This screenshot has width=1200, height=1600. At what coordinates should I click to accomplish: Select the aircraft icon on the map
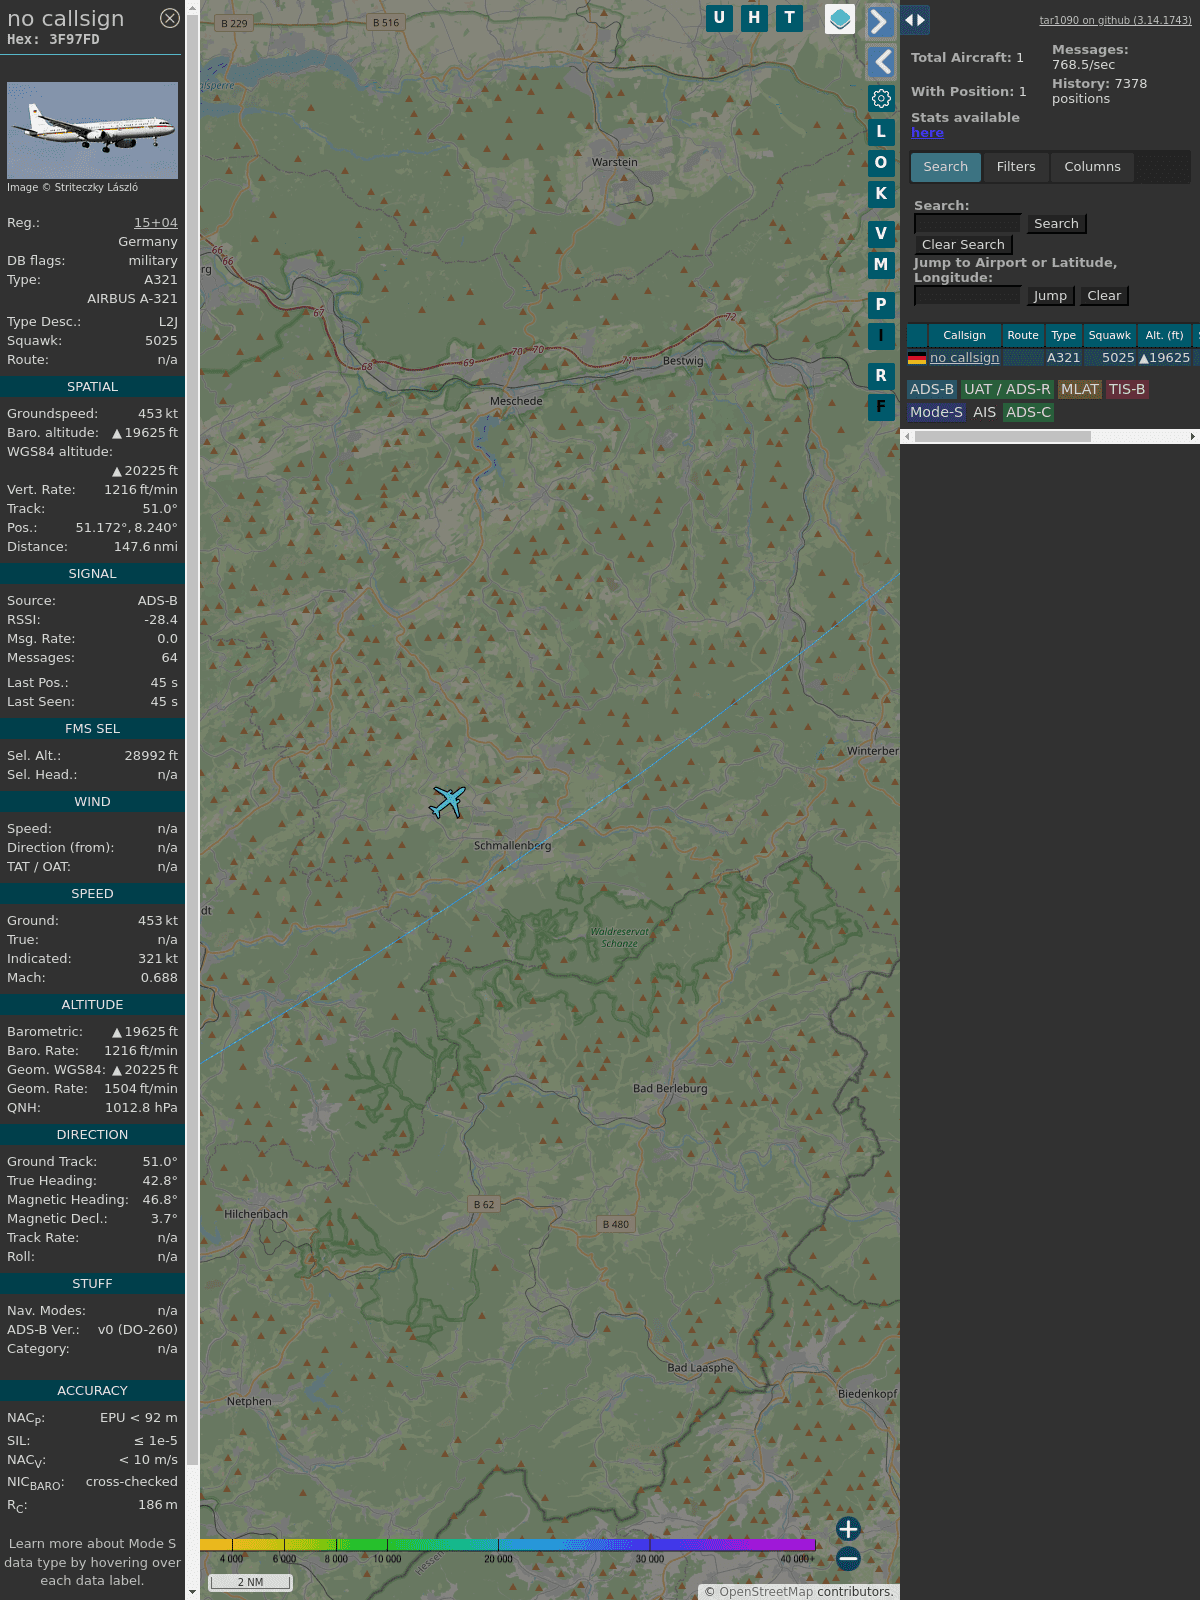pyautogui.click(x=448, y=802)
